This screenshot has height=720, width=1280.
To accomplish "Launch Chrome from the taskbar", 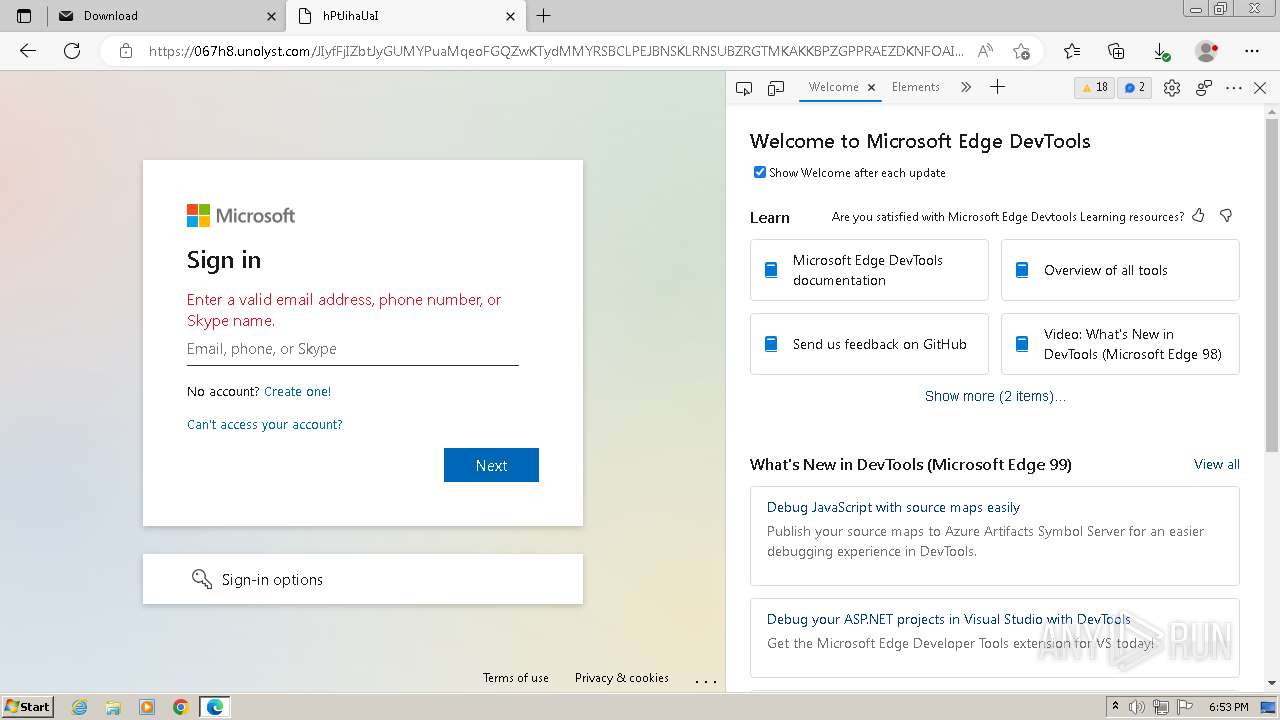I will (181, 707).
